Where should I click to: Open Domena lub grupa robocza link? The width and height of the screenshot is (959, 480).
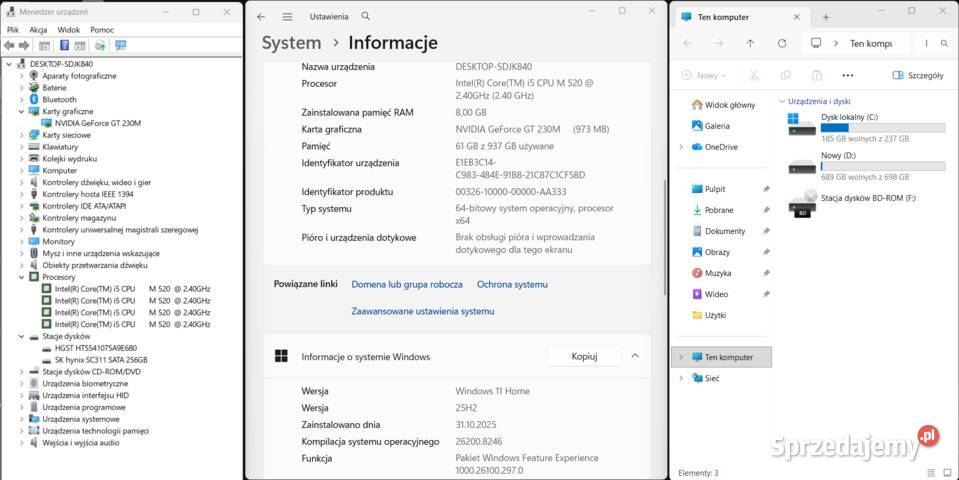click(x=407, y=284)
